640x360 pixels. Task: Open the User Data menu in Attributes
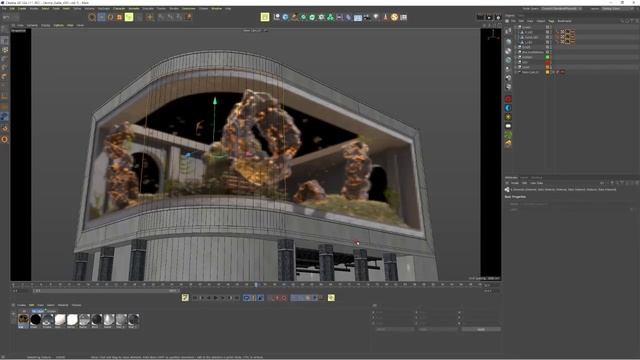pos(537,183)
